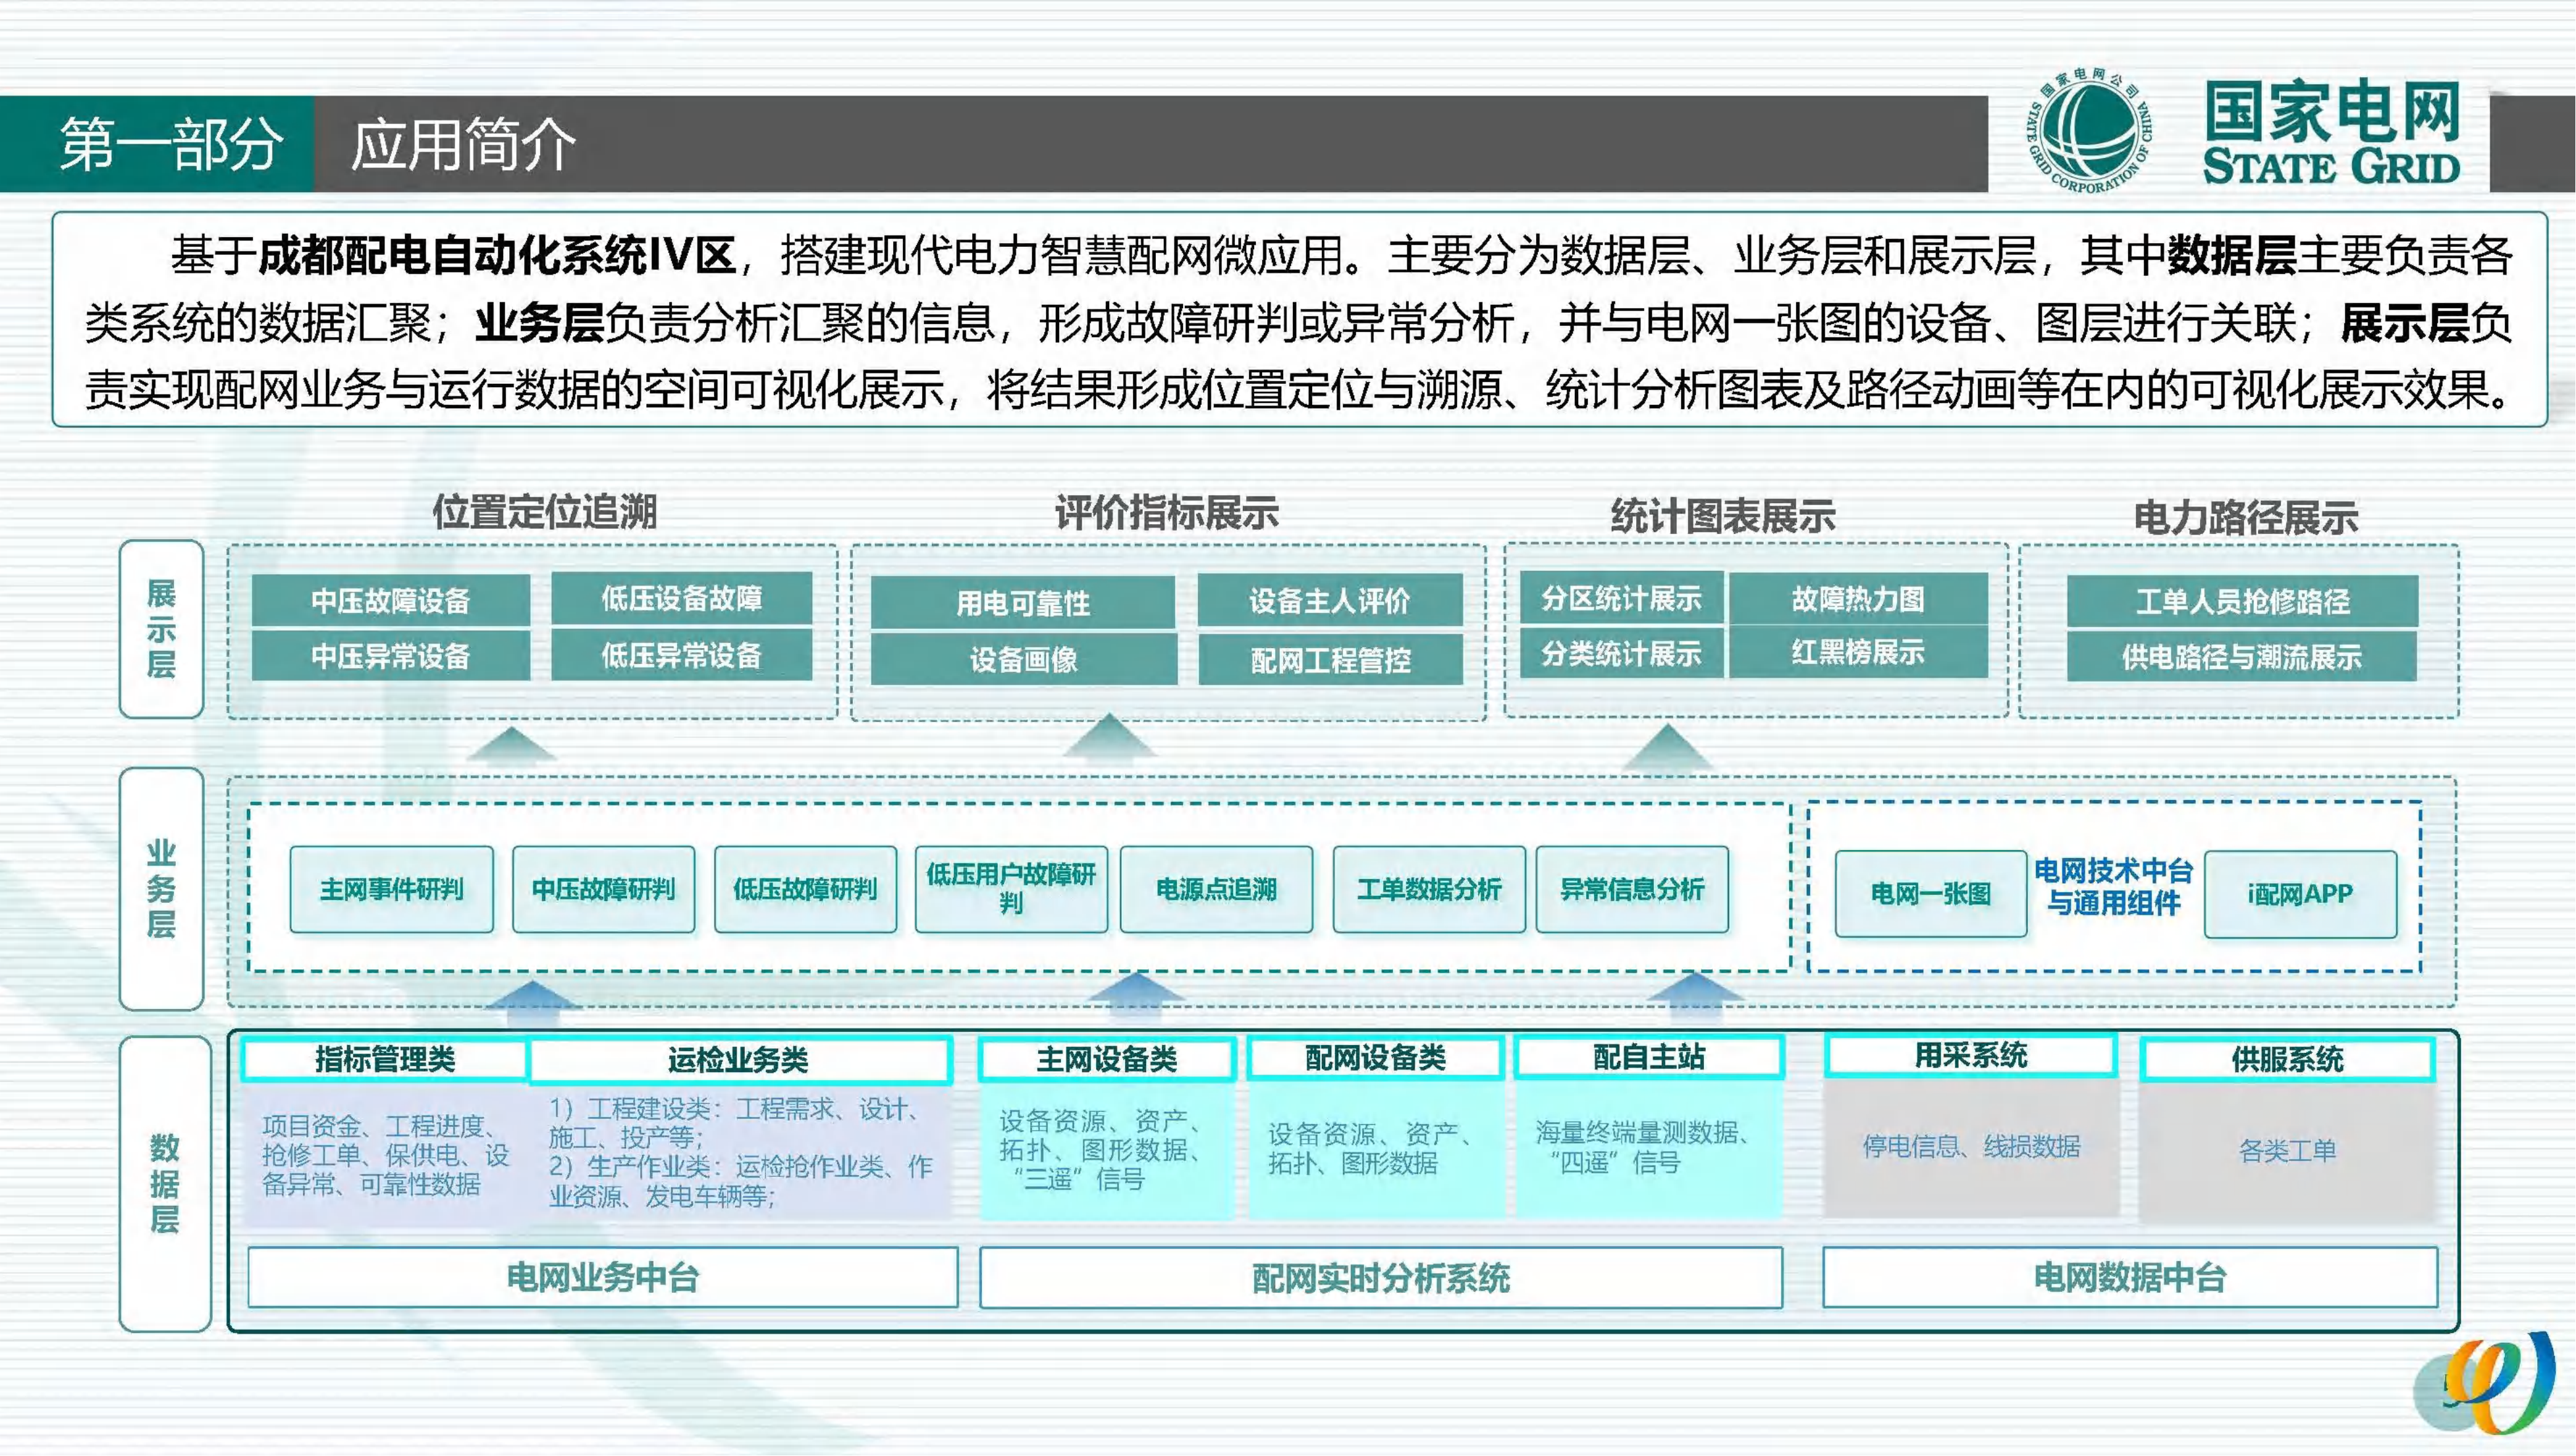Screen dimensions: 2576x1456
Task: Select the 中压故障设备 box
Action: coord(390,600)
